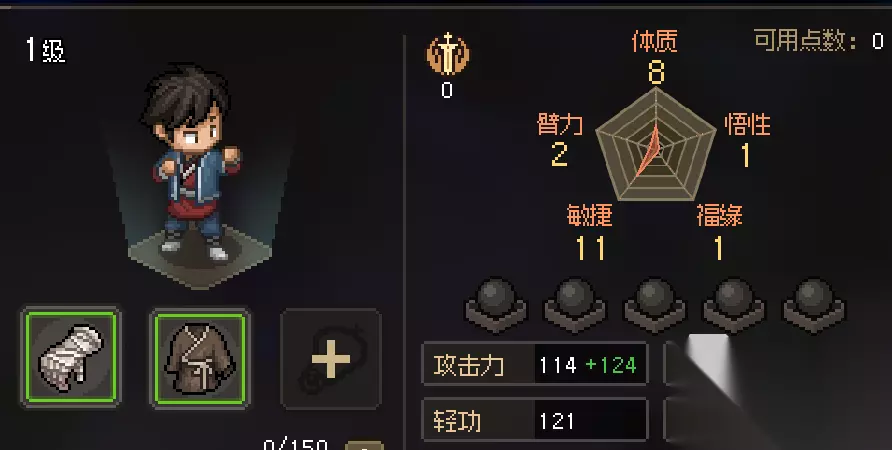Click the 体质 attribute label
Viewport: 892px width, 450px height.
coord(655,42)
